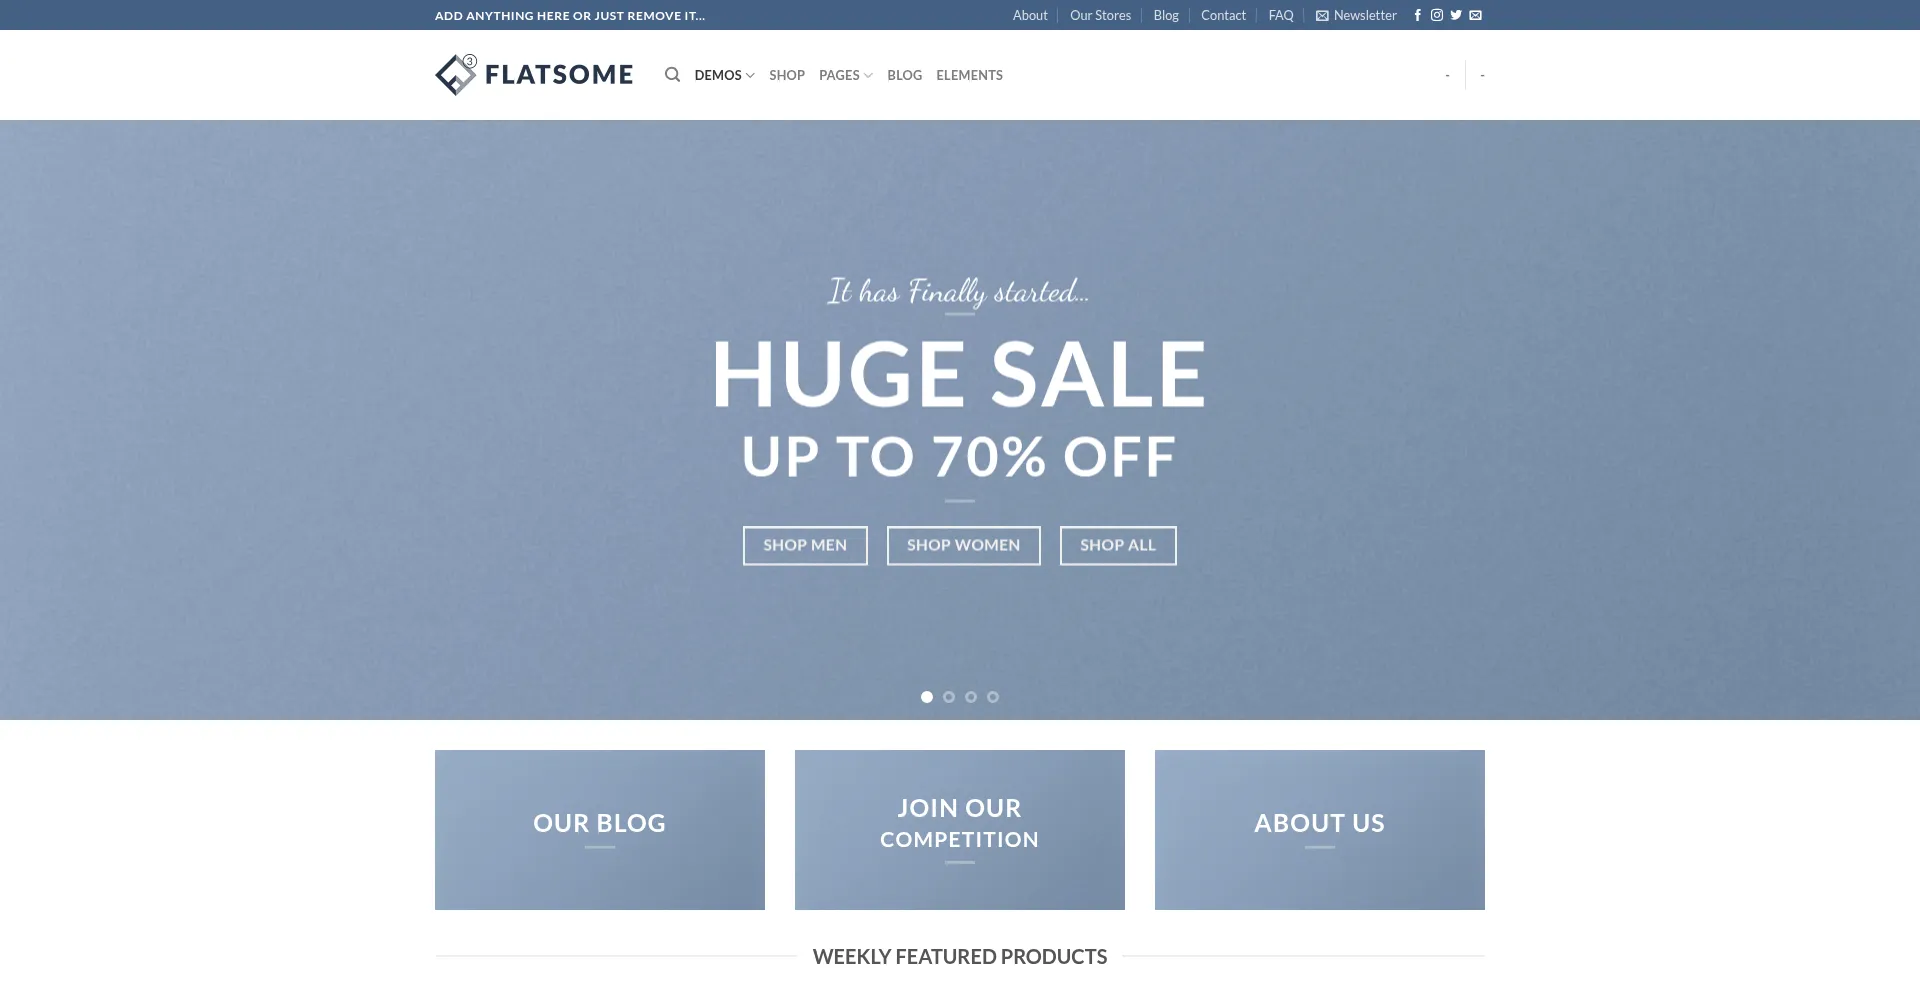Click the Shop Women button
The width and height of the screenshot is (1920, 993).
point(963,545)
